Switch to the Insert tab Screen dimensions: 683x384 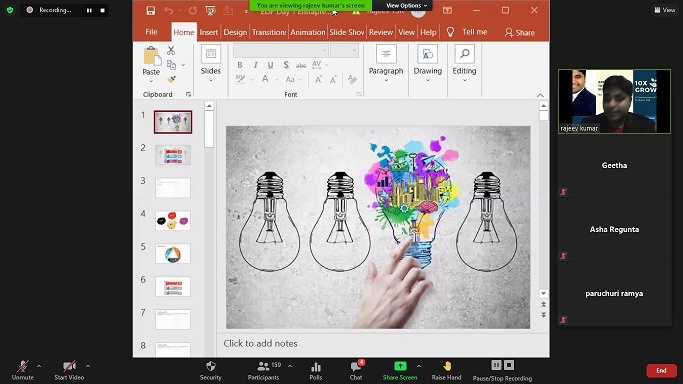209,32
